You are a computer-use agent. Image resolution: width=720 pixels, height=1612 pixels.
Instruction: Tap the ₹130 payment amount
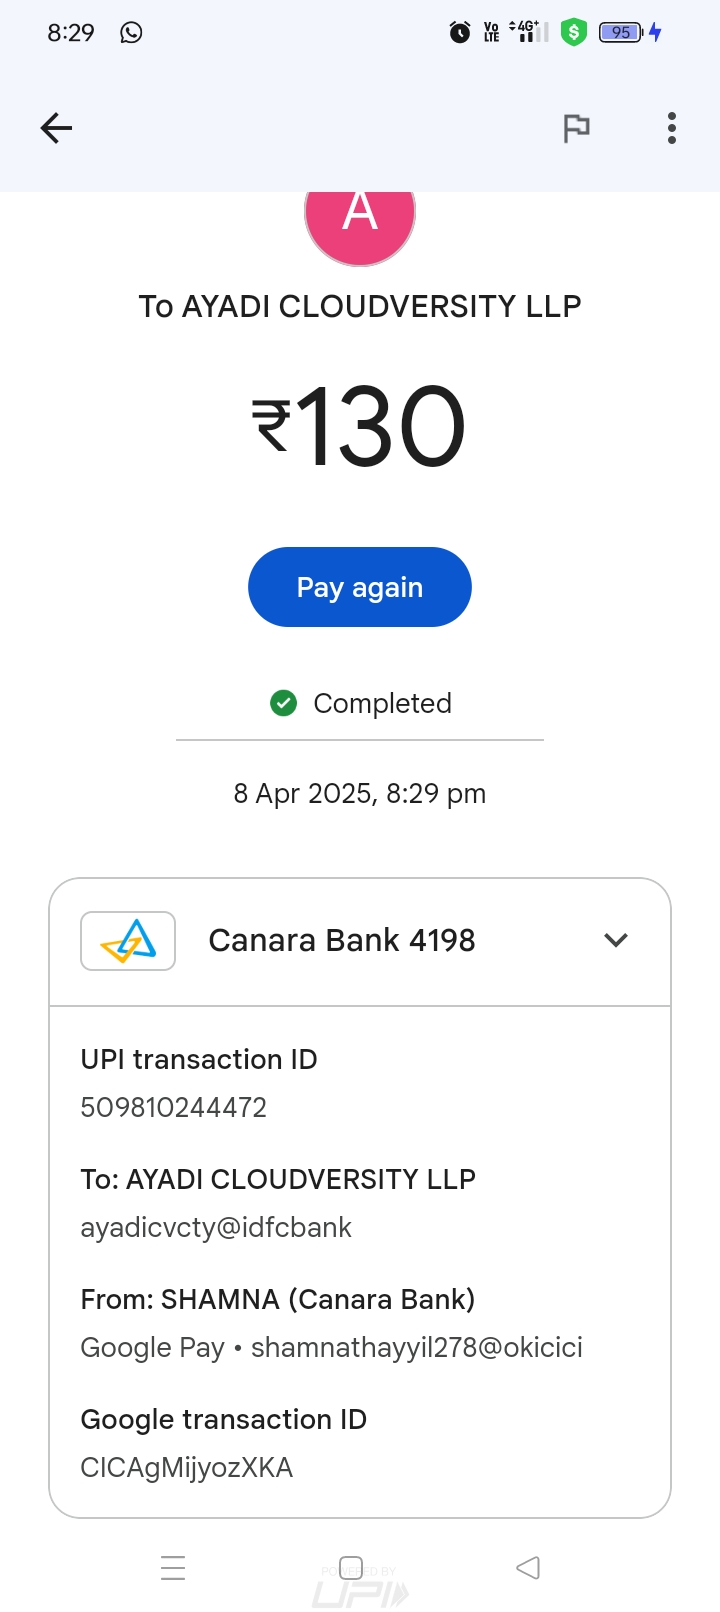tap(360, 428)
